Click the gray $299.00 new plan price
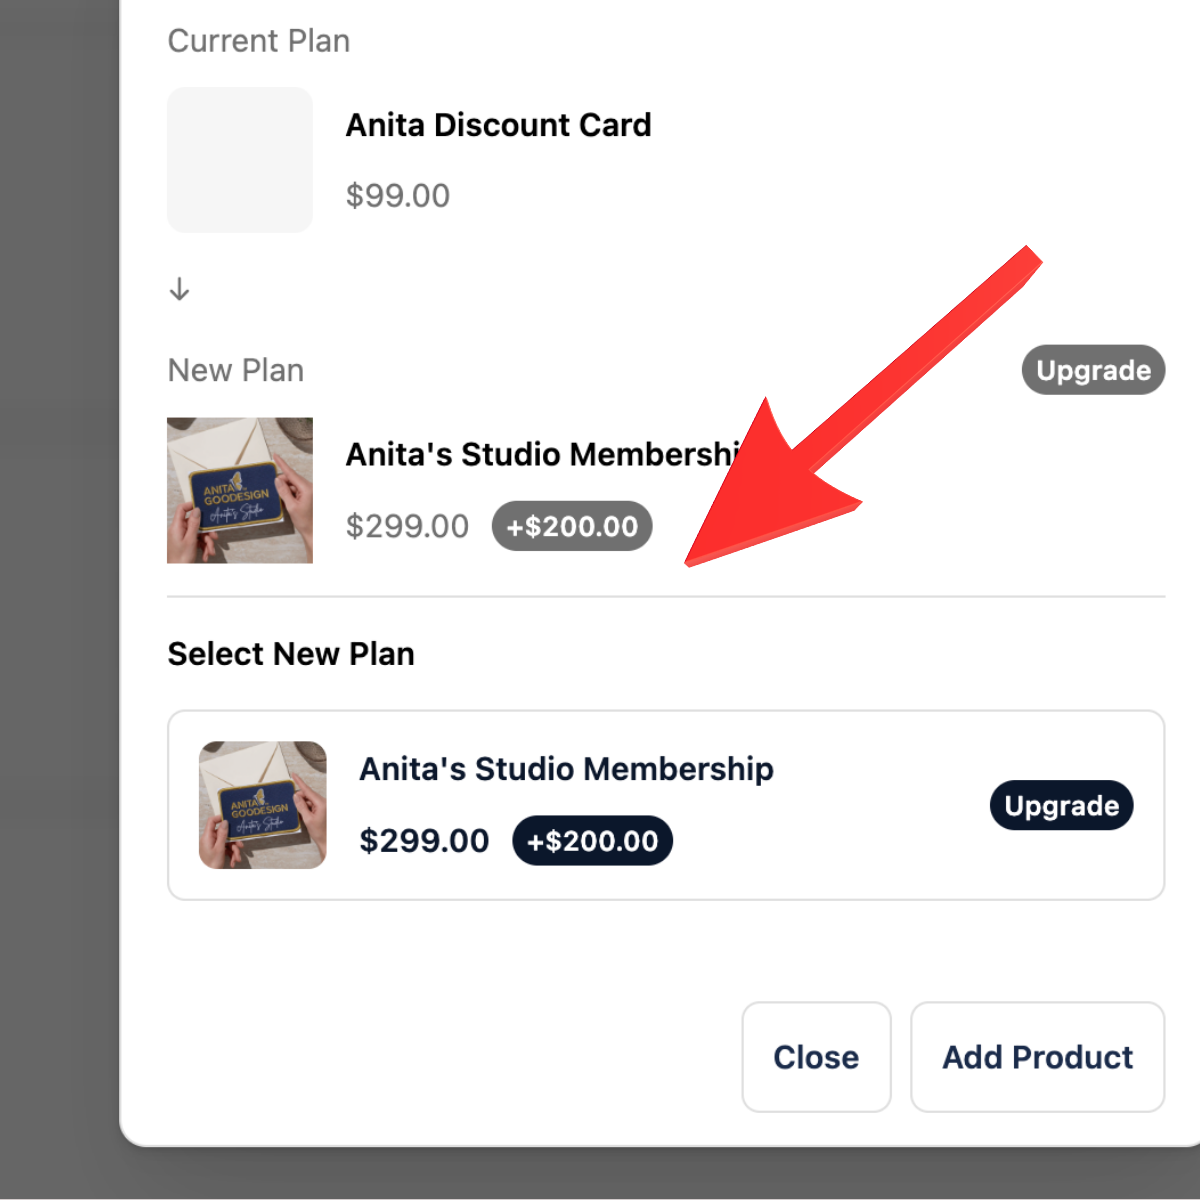Viewport: 1200px width, 1200px height. pos(407,526)
